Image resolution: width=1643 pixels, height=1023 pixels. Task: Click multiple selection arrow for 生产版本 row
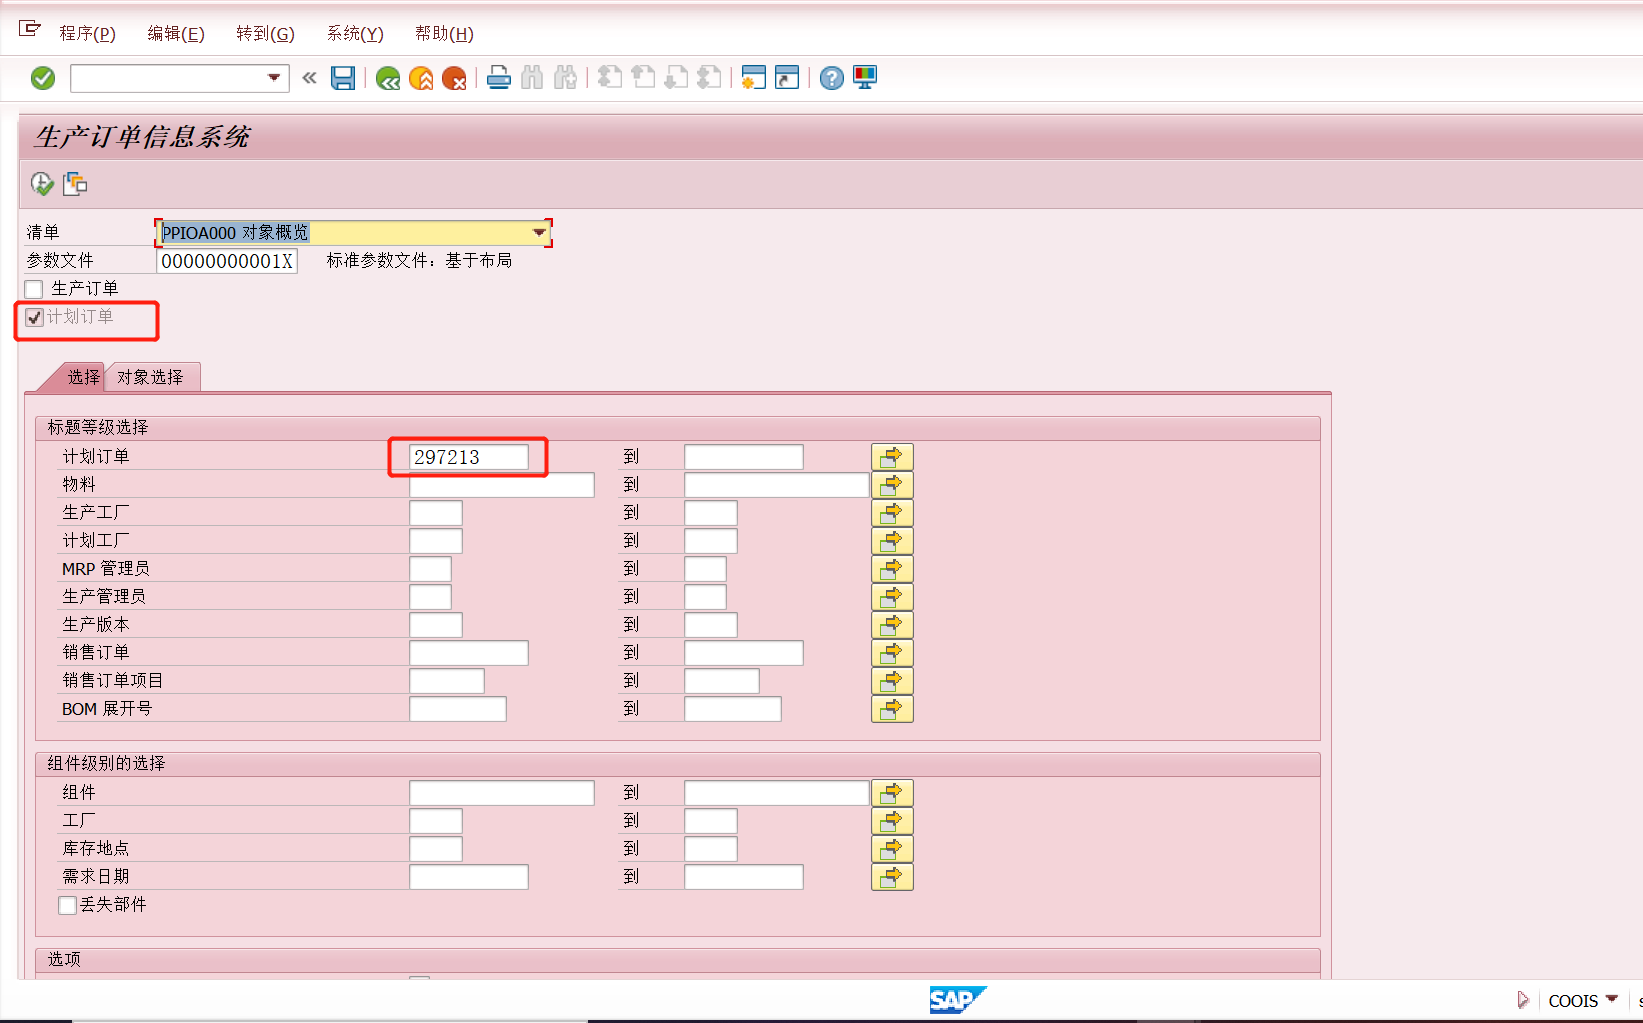click(892, 625)
